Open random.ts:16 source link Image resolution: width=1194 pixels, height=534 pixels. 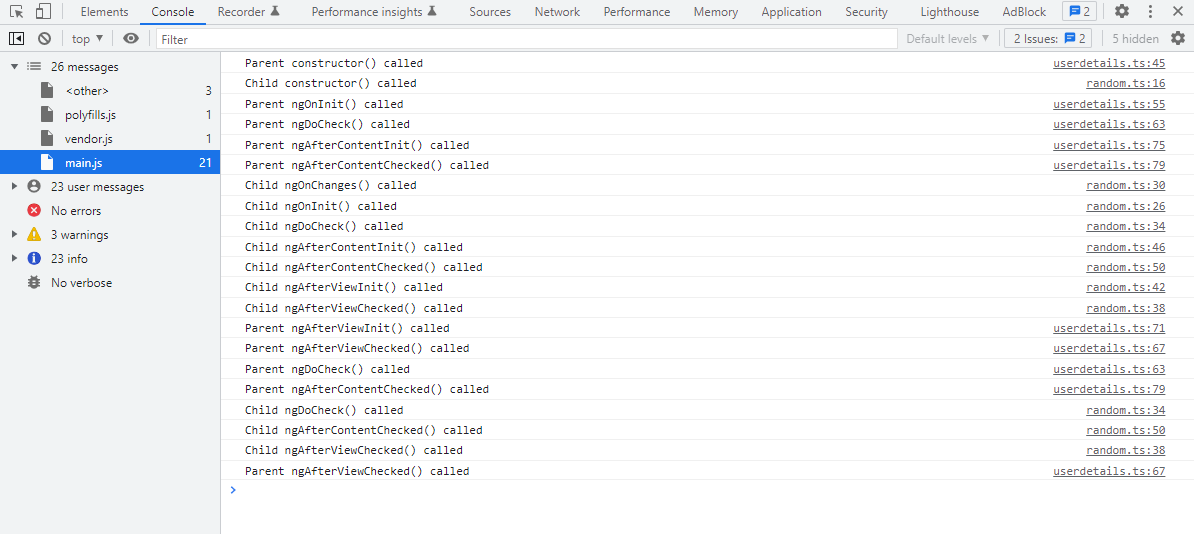pyautogui.click(x=1125, y=84)
